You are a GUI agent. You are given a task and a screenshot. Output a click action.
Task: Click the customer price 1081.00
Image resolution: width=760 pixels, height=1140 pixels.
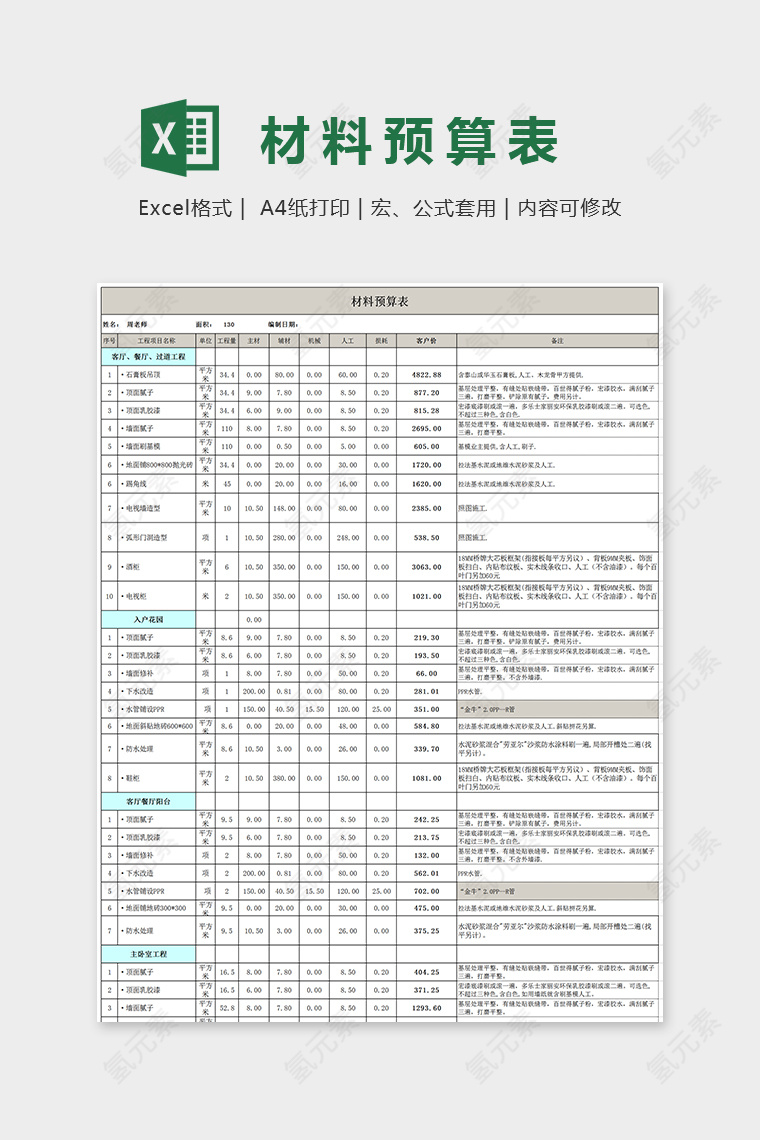[426, 778]
